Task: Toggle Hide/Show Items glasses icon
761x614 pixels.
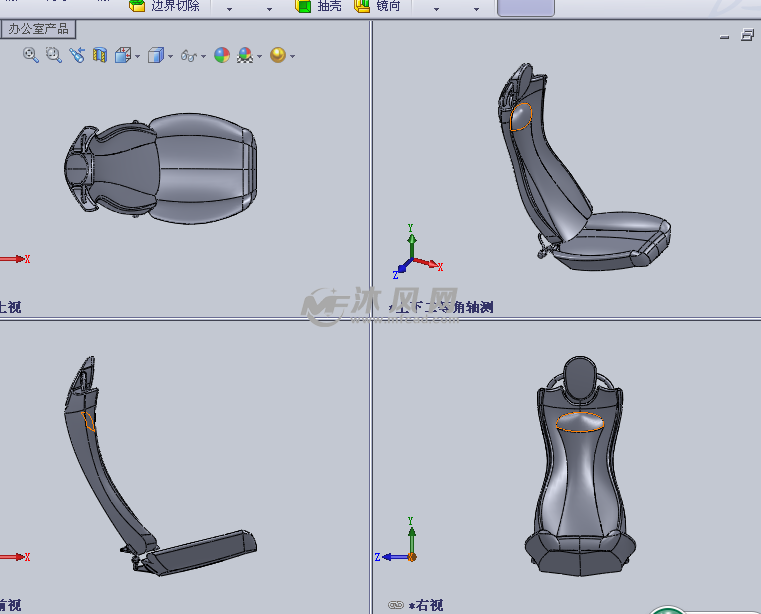Action: click(188, 55)
